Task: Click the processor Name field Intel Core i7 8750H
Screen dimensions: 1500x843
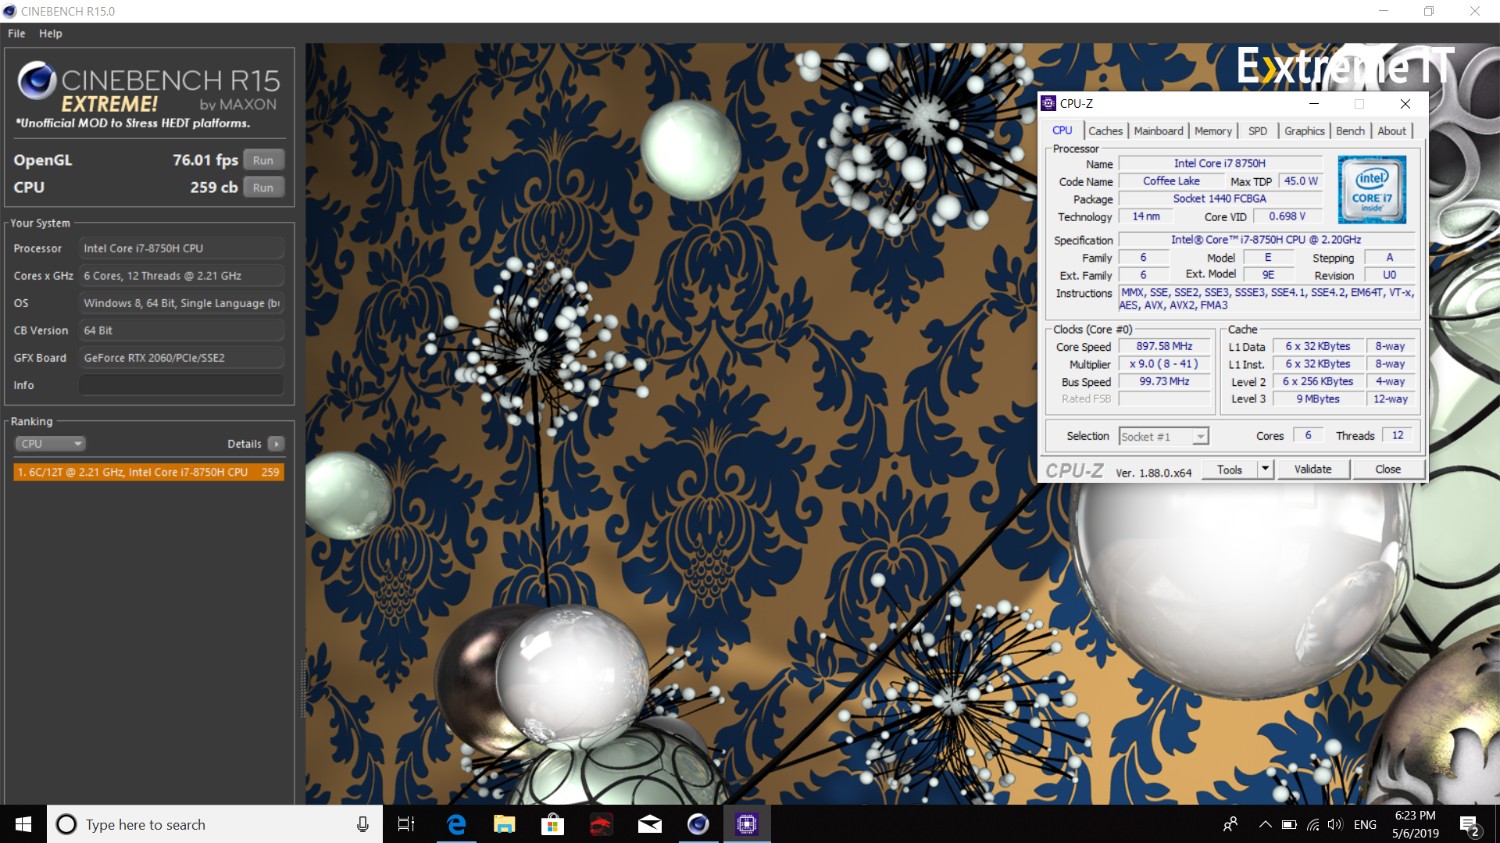Action: 1220,163
